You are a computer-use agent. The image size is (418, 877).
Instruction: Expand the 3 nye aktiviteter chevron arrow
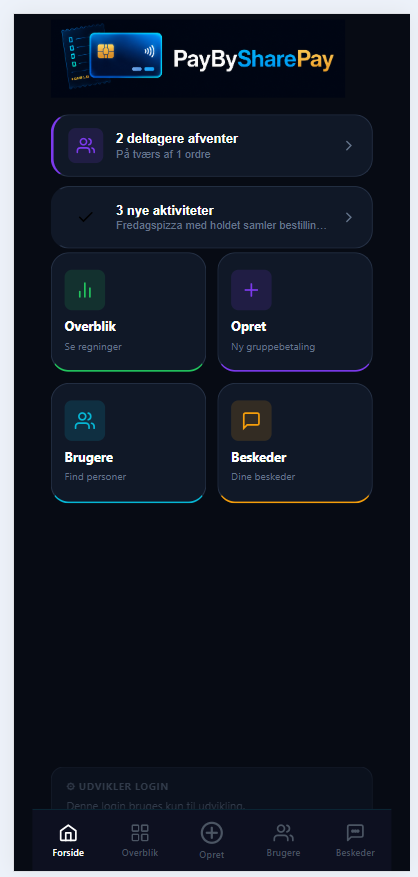point(349,217)
